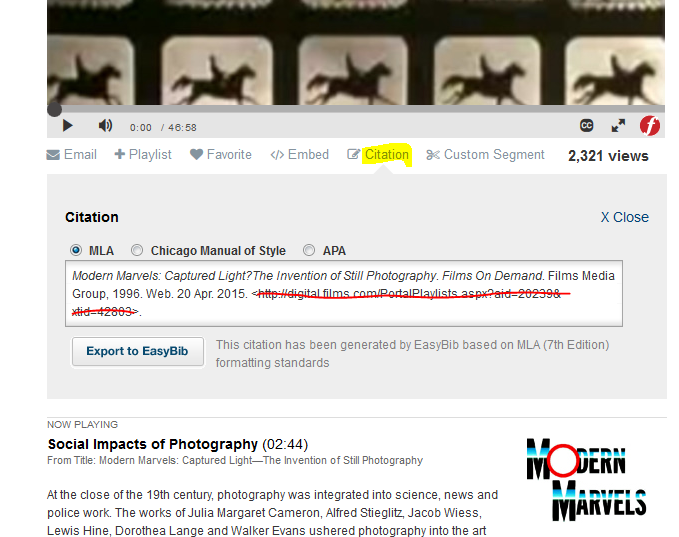Enter fullscreen with the expand arrows icon
The width and height of the screenshot is (679, 537).
click(x=618, y=126)
